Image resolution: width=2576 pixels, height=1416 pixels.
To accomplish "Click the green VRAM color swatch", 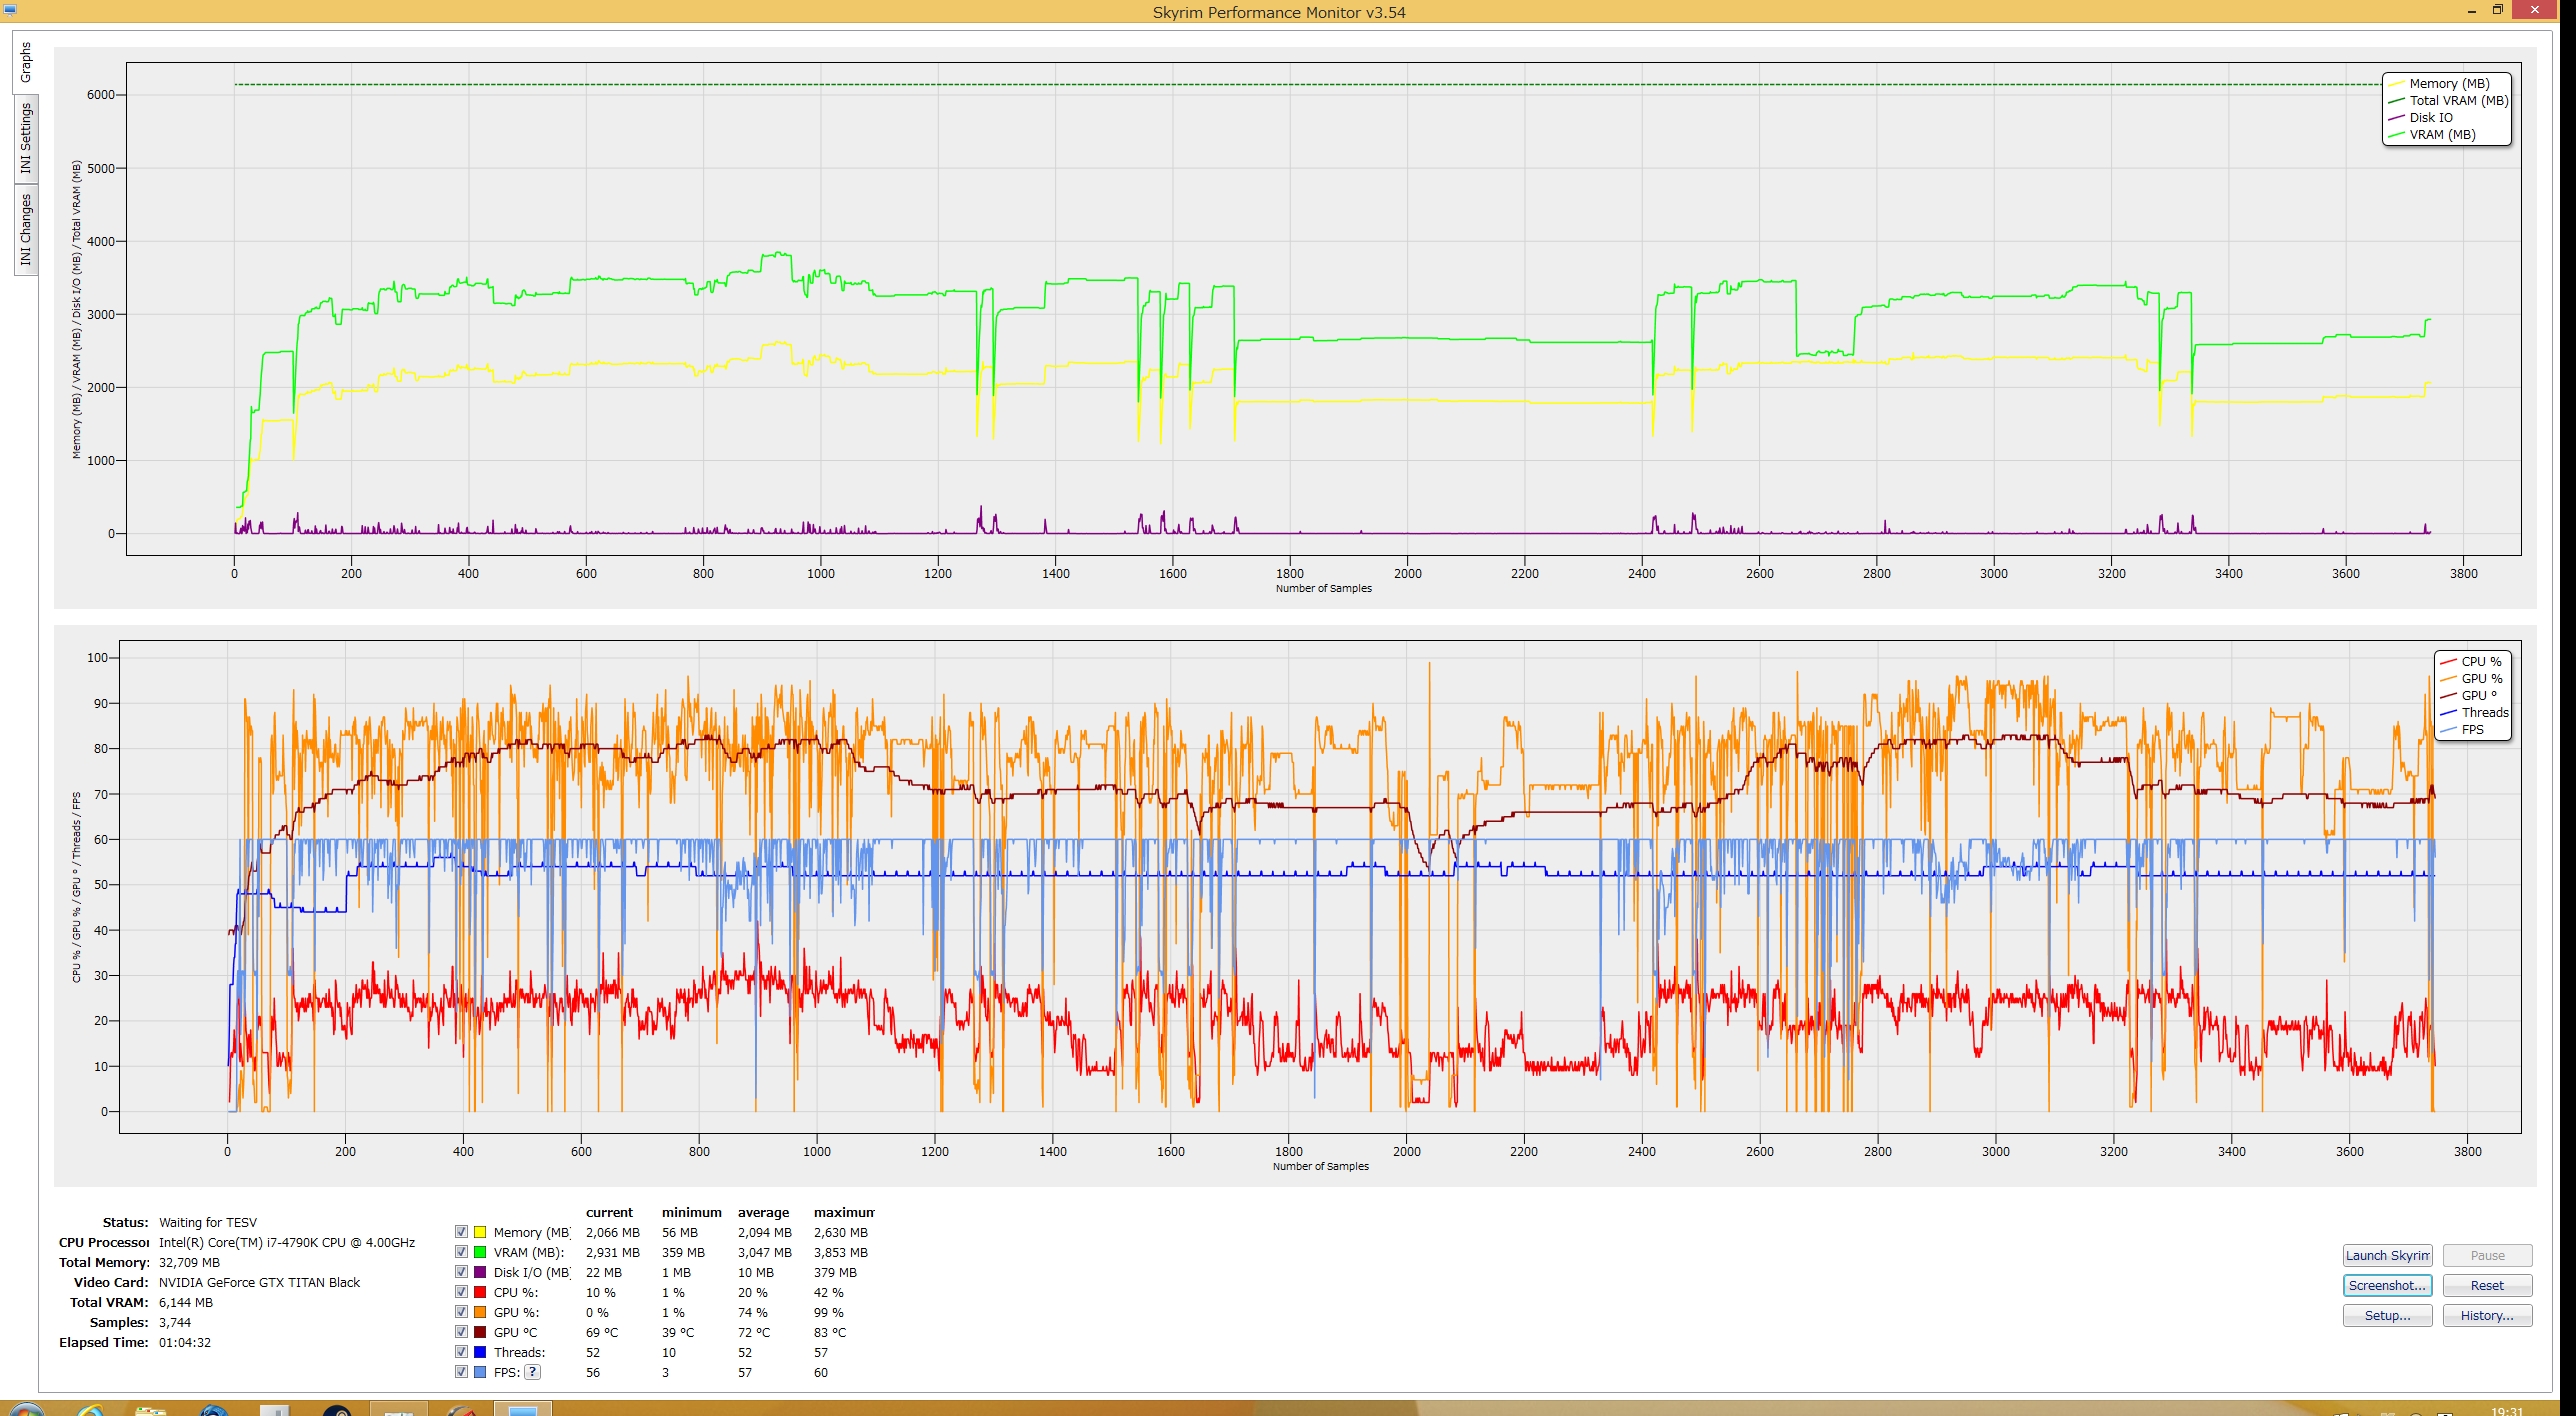I will pos(480,1252).
